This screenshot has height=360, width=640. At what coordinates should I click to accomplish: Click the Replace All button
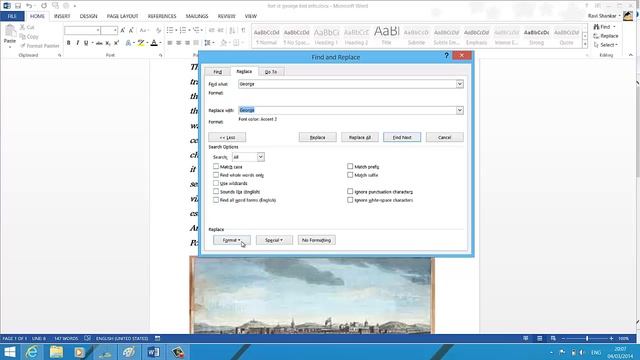point(360,138)
